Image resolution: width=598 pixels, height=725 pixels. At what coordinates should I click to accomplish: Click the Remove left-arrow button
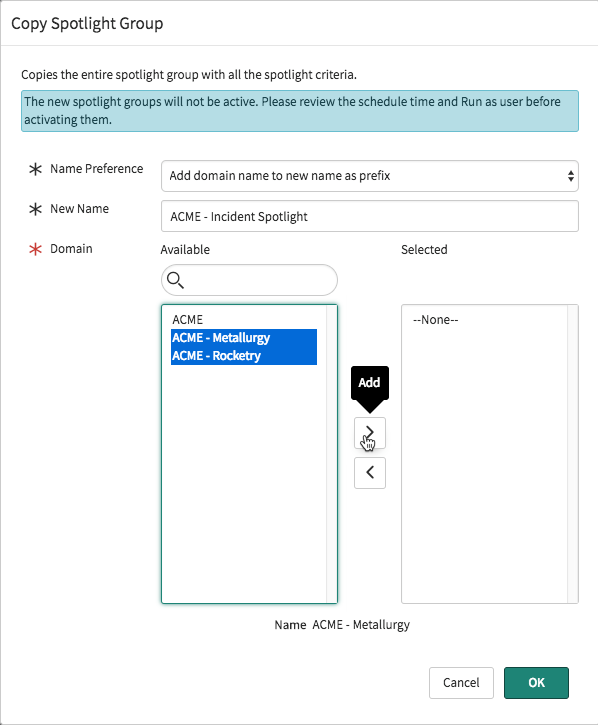coord(370,473)
